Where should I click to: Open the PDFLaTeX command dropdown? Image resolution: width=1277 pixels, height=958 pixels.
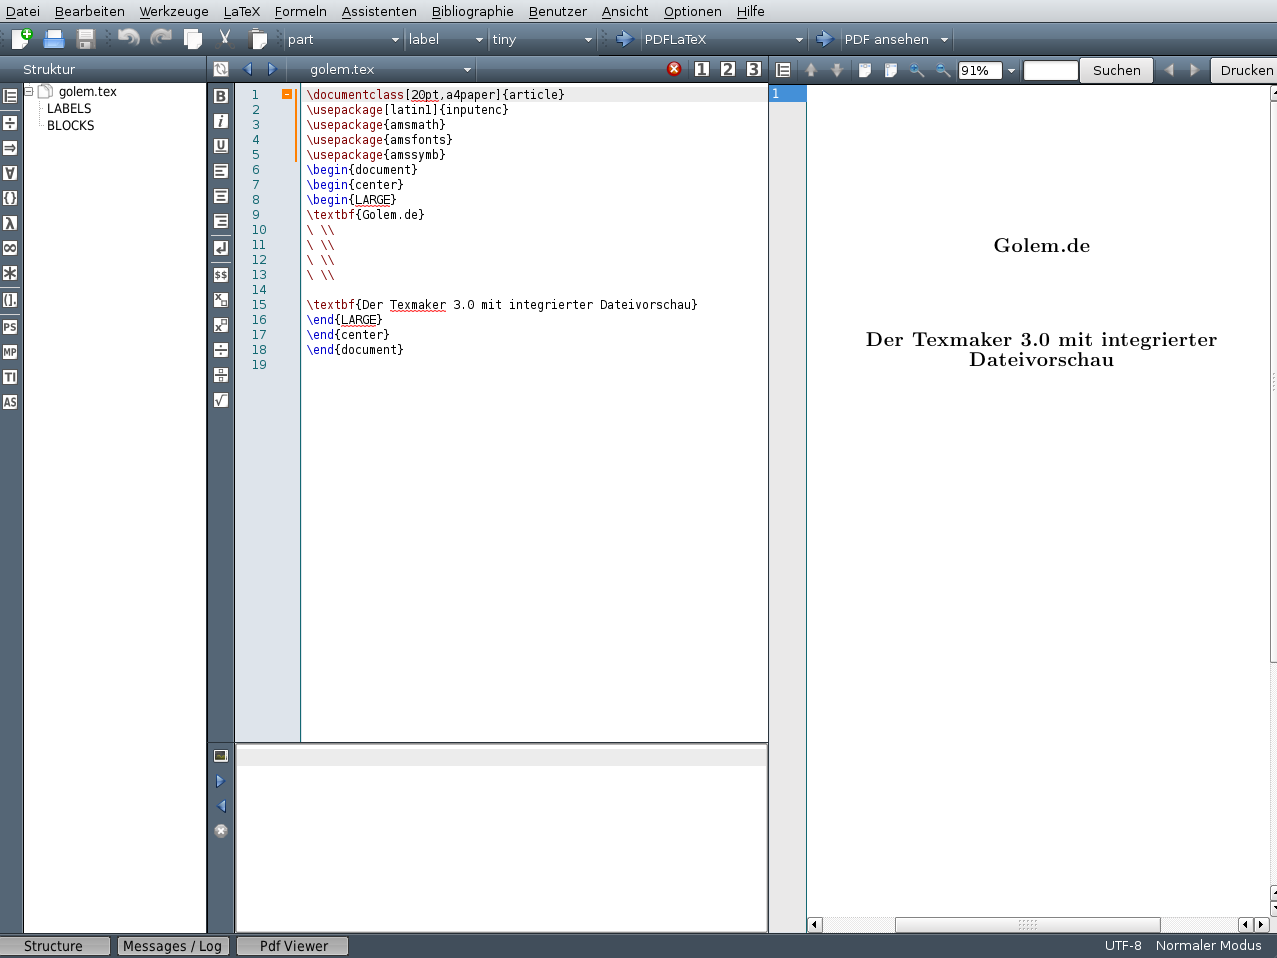pyautogui.click(x=798, y=40)
